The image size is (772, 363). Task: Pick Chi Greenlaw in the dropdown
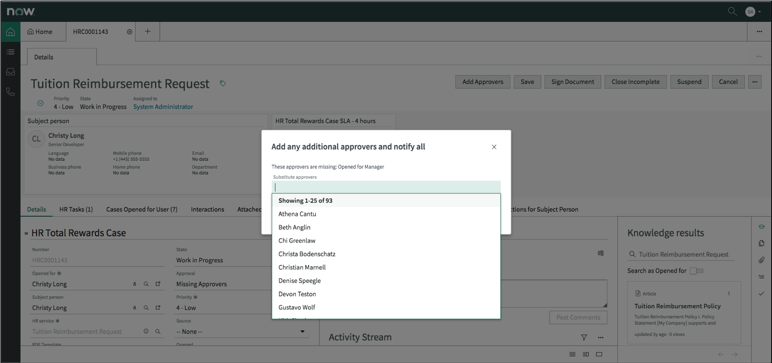click(x=386, y=241)
